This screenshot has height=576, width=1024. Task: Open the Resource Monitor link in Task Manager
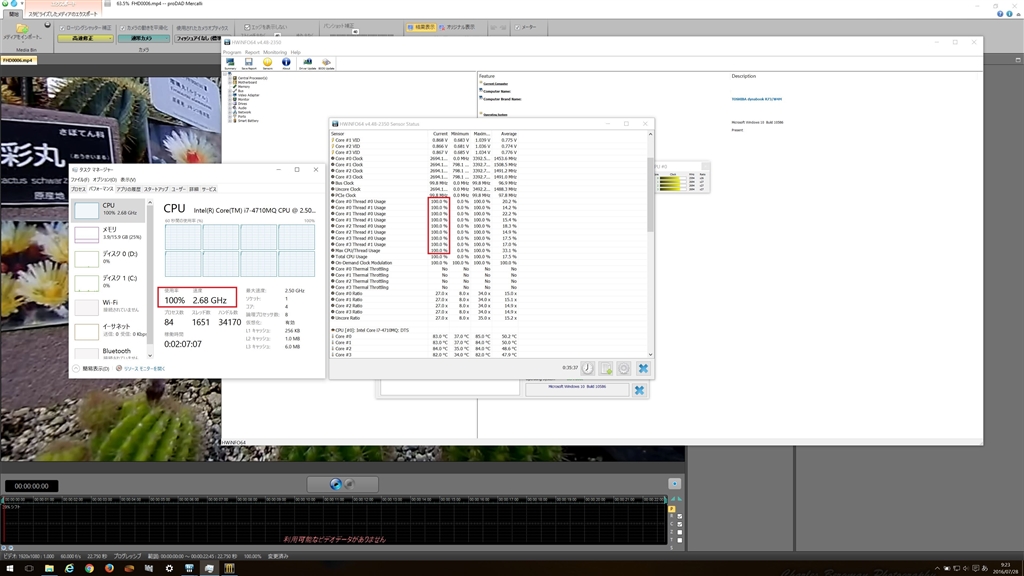(x=144, y=369)
